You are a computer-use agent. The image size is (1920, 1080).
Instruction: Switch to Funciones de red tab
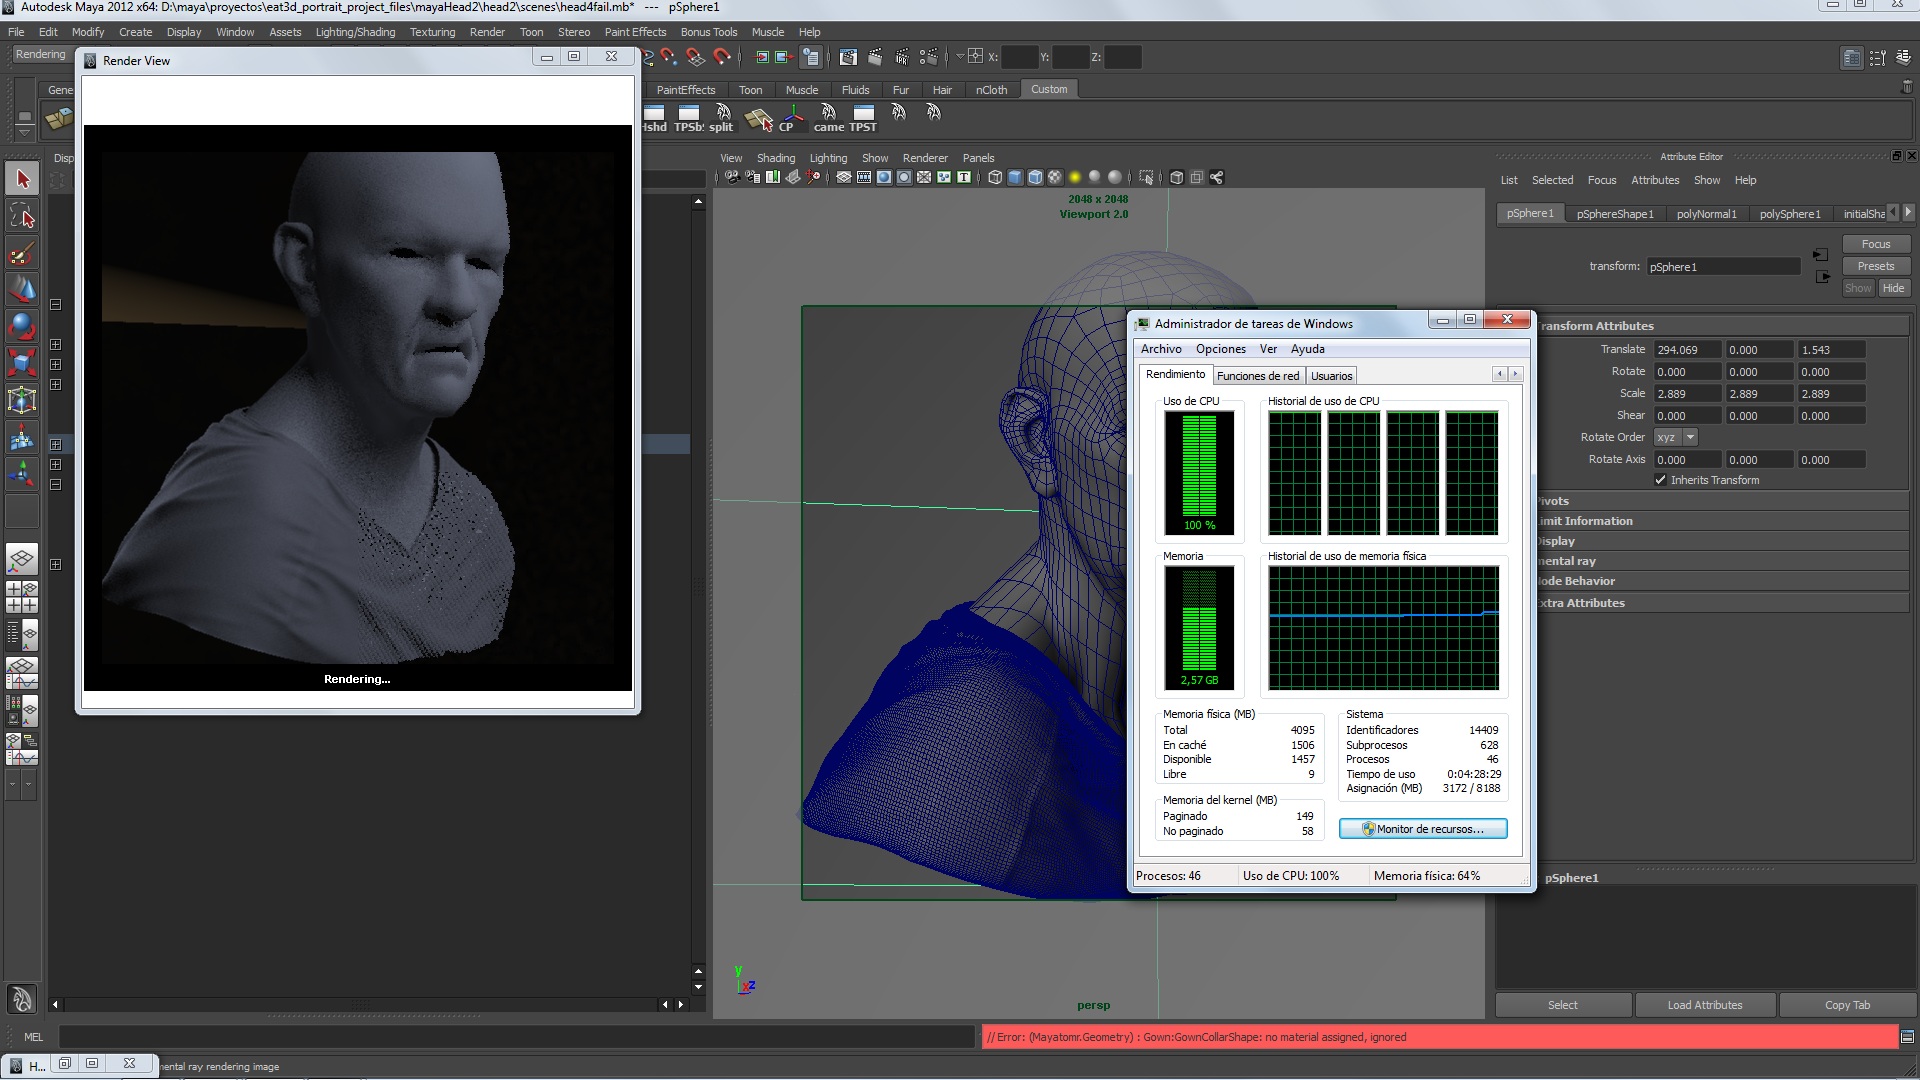(1257, 376)
